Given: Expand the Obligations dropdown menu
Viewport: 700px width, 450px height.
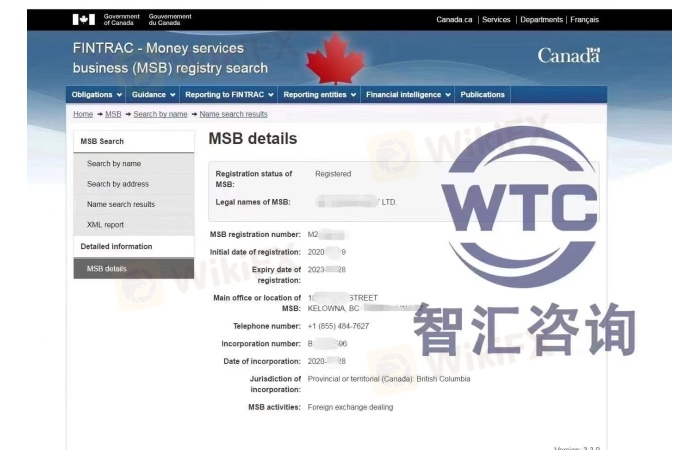Looking at the screenshot, I should pos(96,95).
